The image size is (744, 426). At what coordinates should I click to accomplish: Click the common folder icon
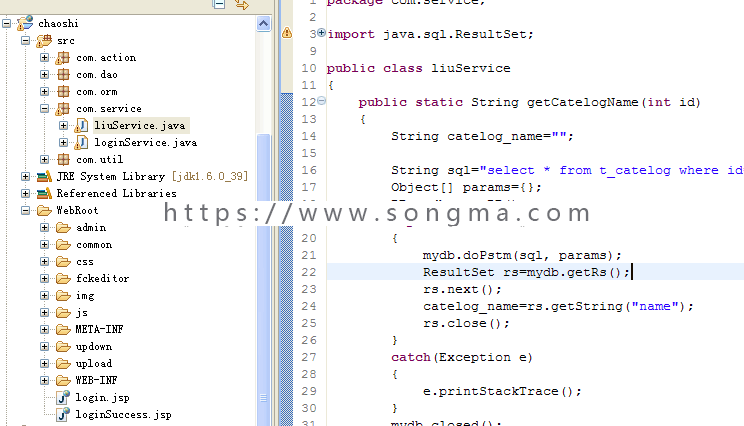click(x=63, y=245)
